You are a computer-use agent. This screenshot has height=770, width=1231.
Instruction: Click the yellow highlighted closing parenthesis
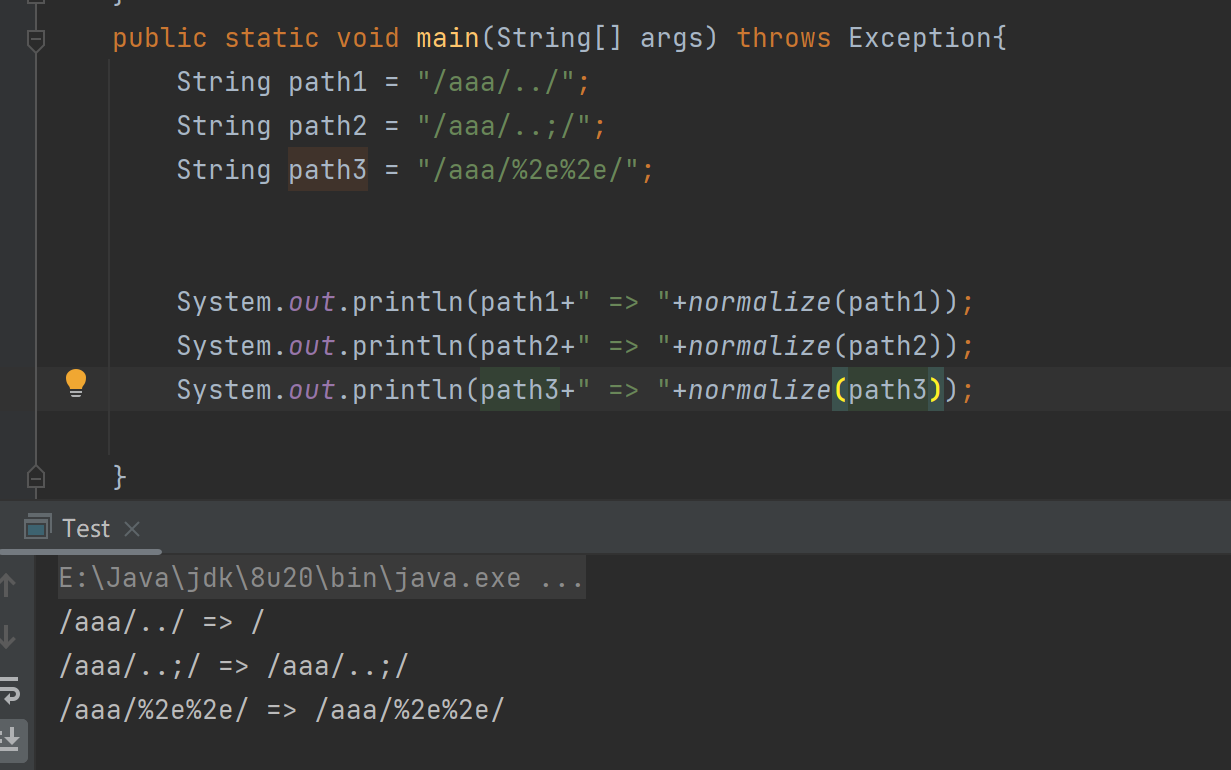pyautogui.click(x=936, y=389)
